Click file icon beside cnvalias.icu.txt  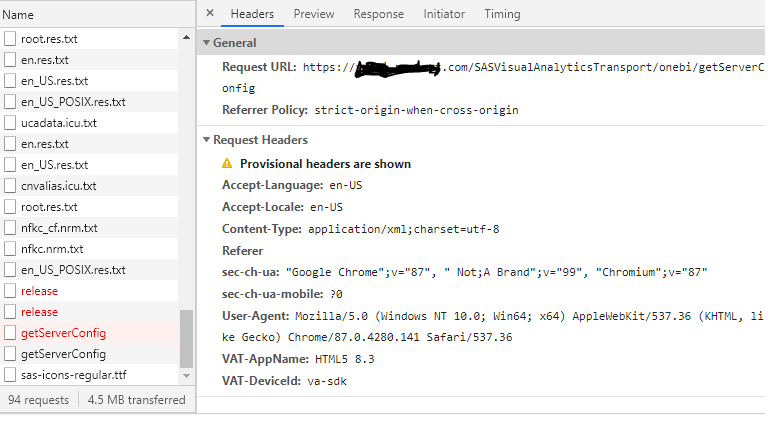pos(10,186)
